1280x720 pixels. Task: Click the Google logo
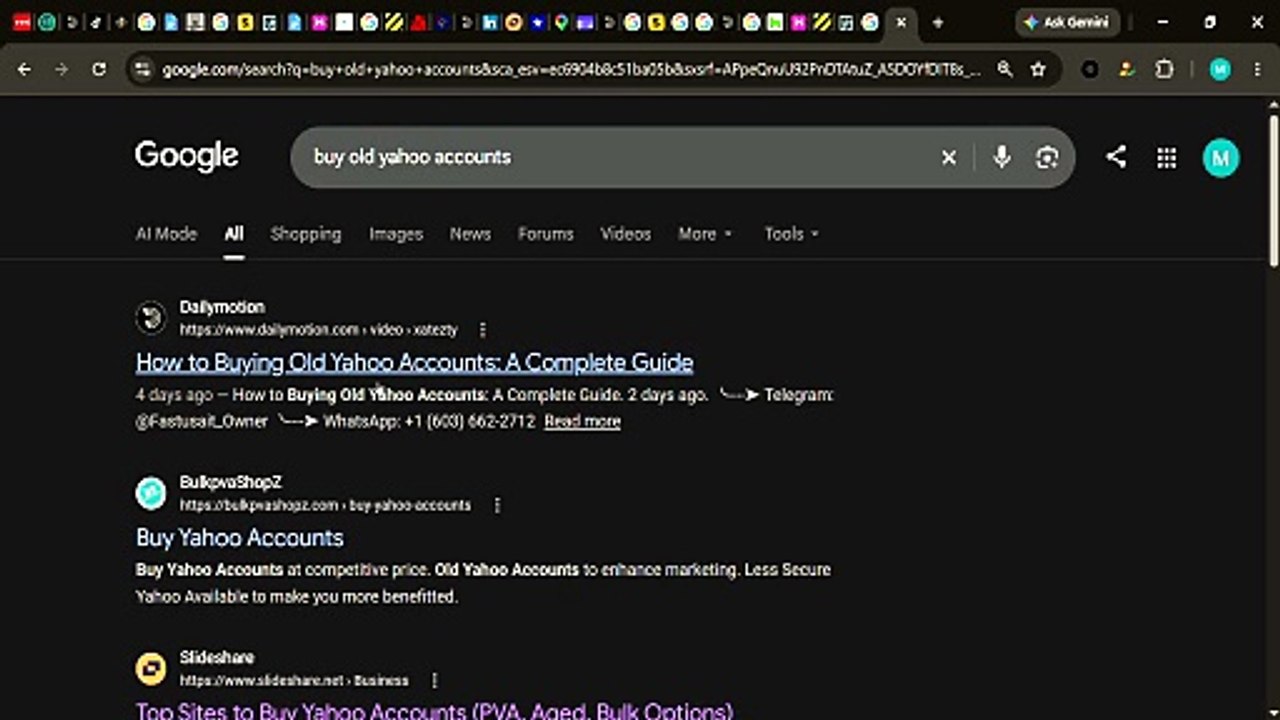point(187,156)
